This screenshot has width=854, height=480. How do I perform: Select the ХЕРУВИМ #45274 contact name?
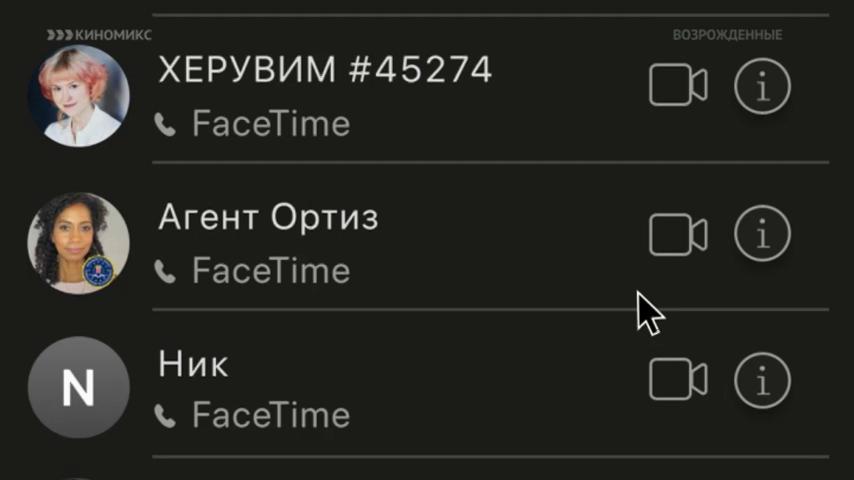pyautogui.click(x=325, y=70)
